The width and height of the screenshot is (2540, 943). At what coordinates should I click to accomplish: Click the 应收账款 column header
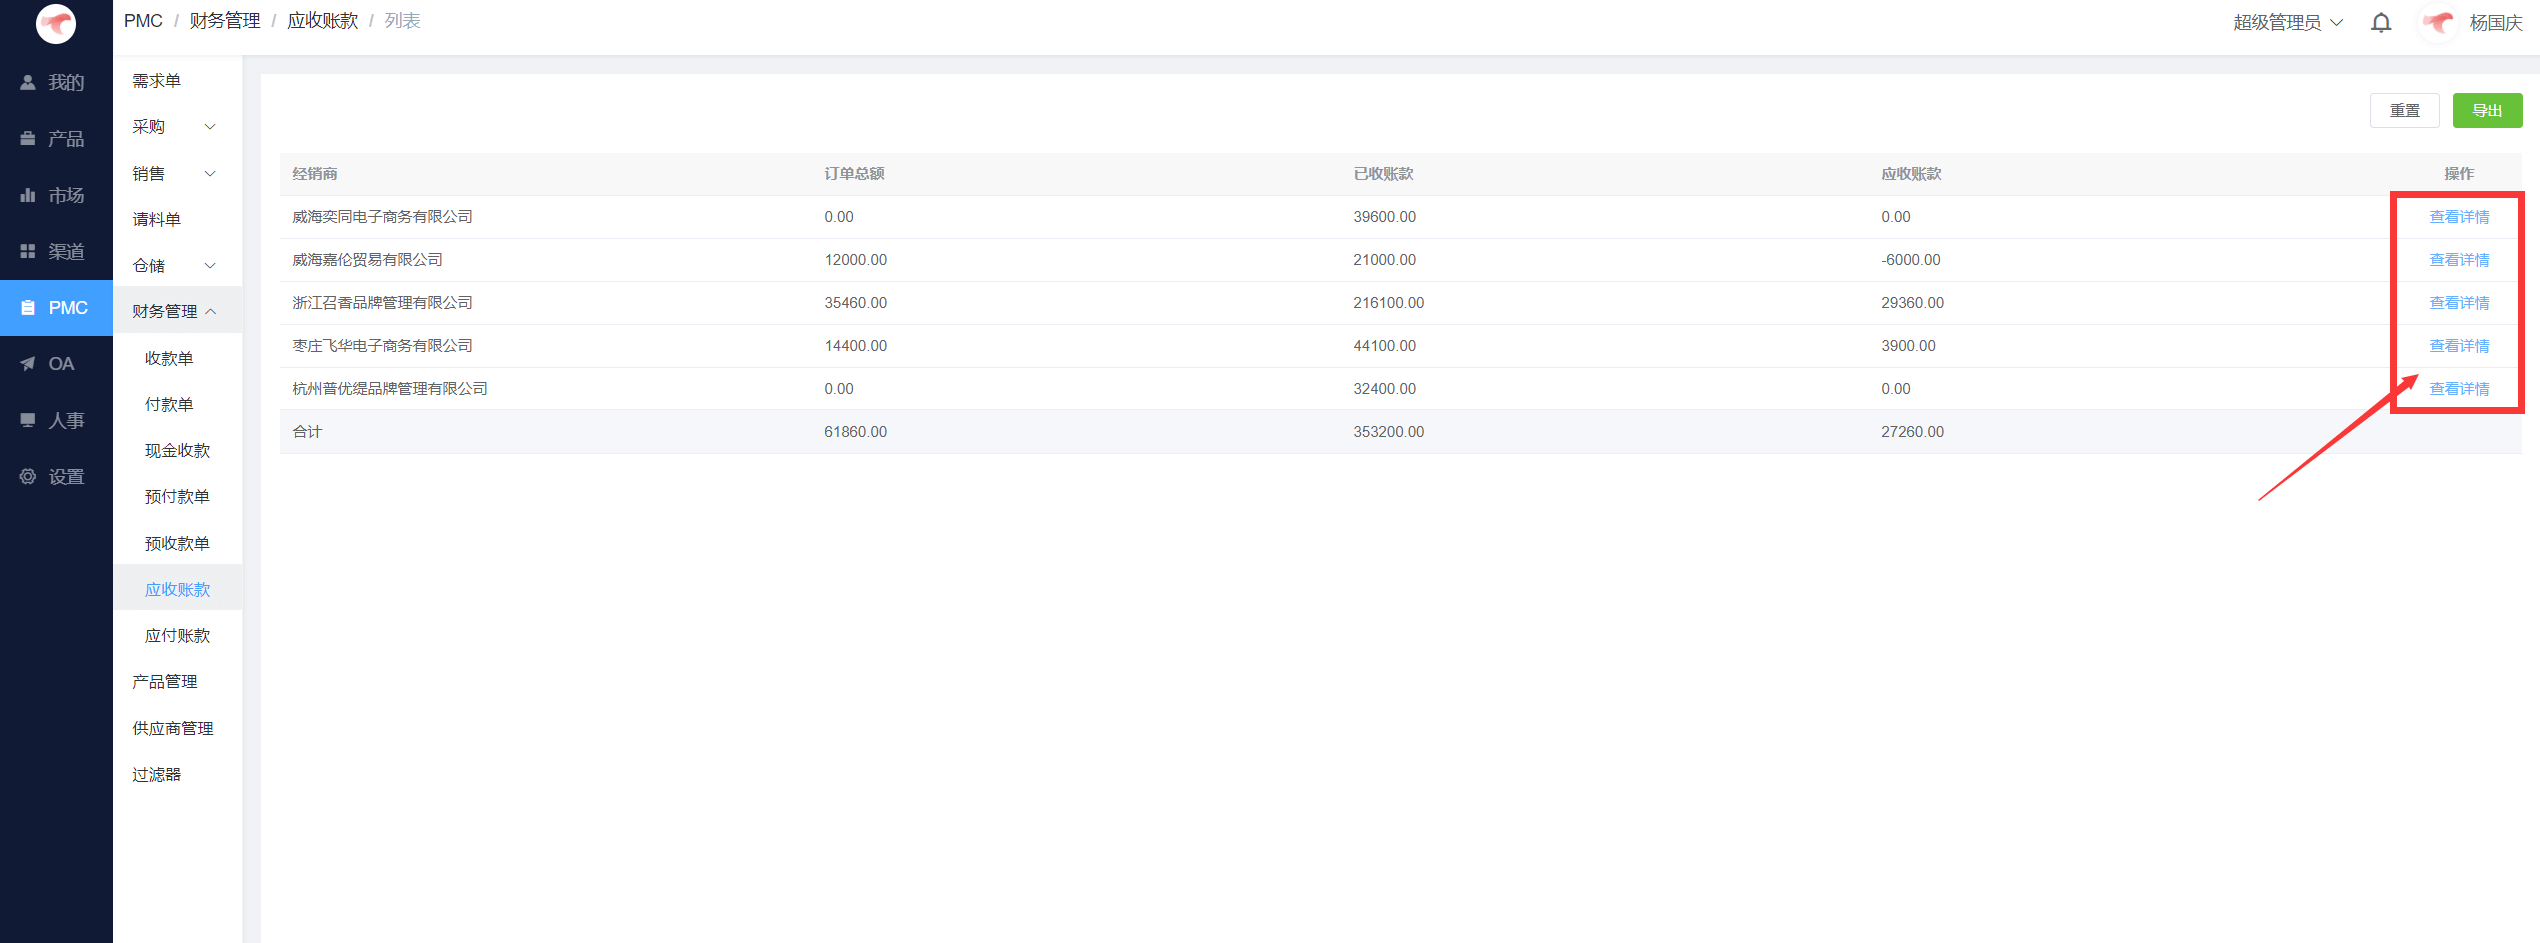1911,174
